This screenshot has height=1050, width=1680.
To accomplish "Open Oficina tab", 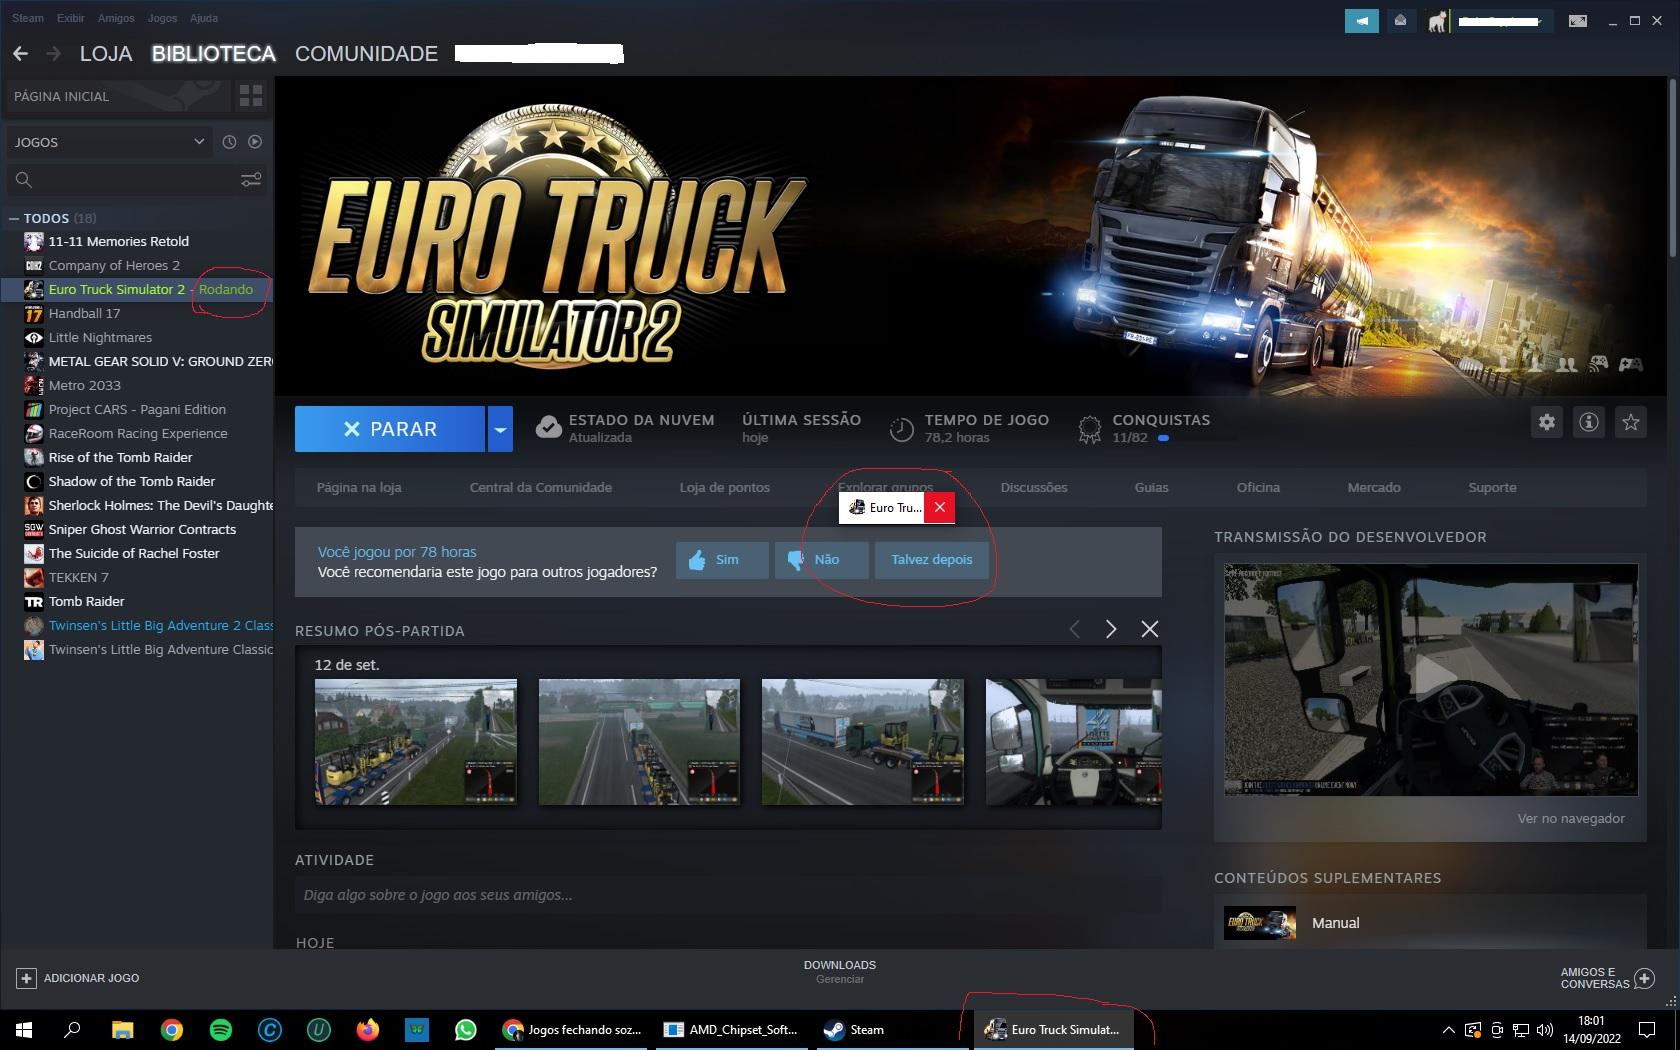I will (1258, 487).
